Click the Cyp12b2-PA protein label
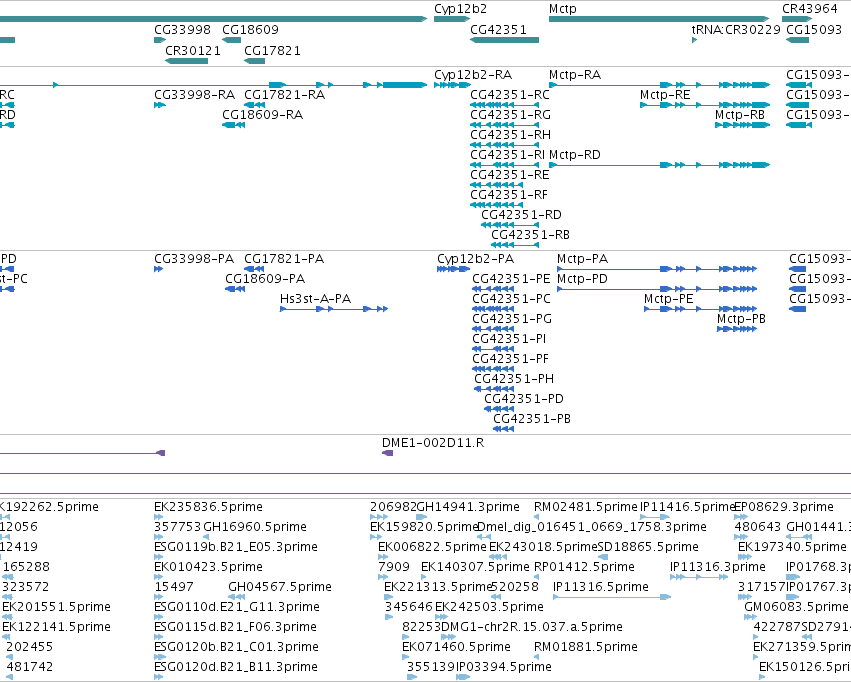Viewport: 851px width, 682px height. coord(475,259)
